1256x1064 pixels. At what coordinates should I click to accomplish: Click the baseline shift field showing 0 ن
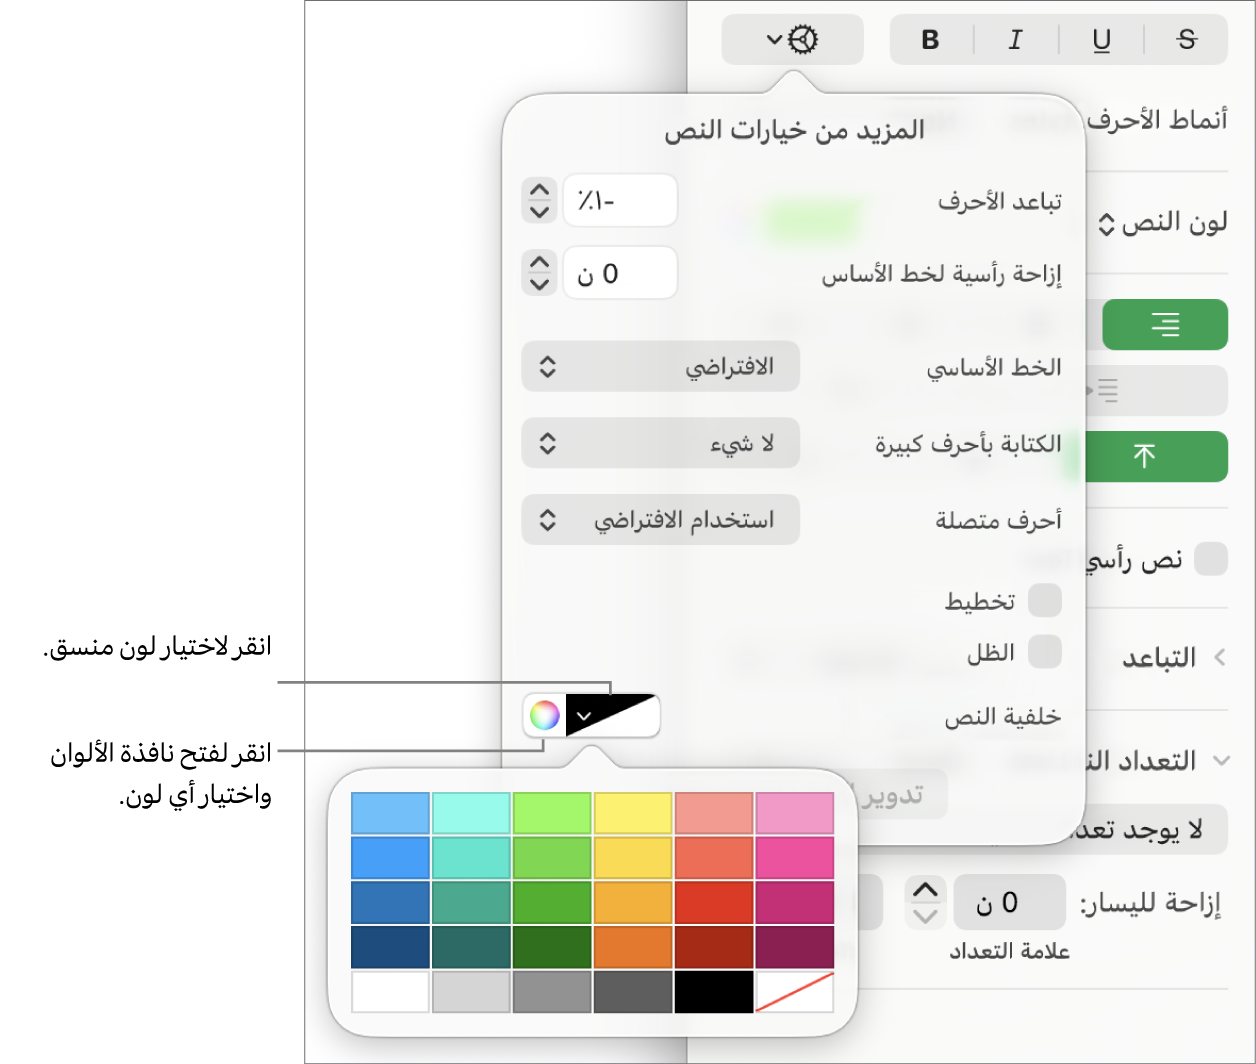click(620, 274)
